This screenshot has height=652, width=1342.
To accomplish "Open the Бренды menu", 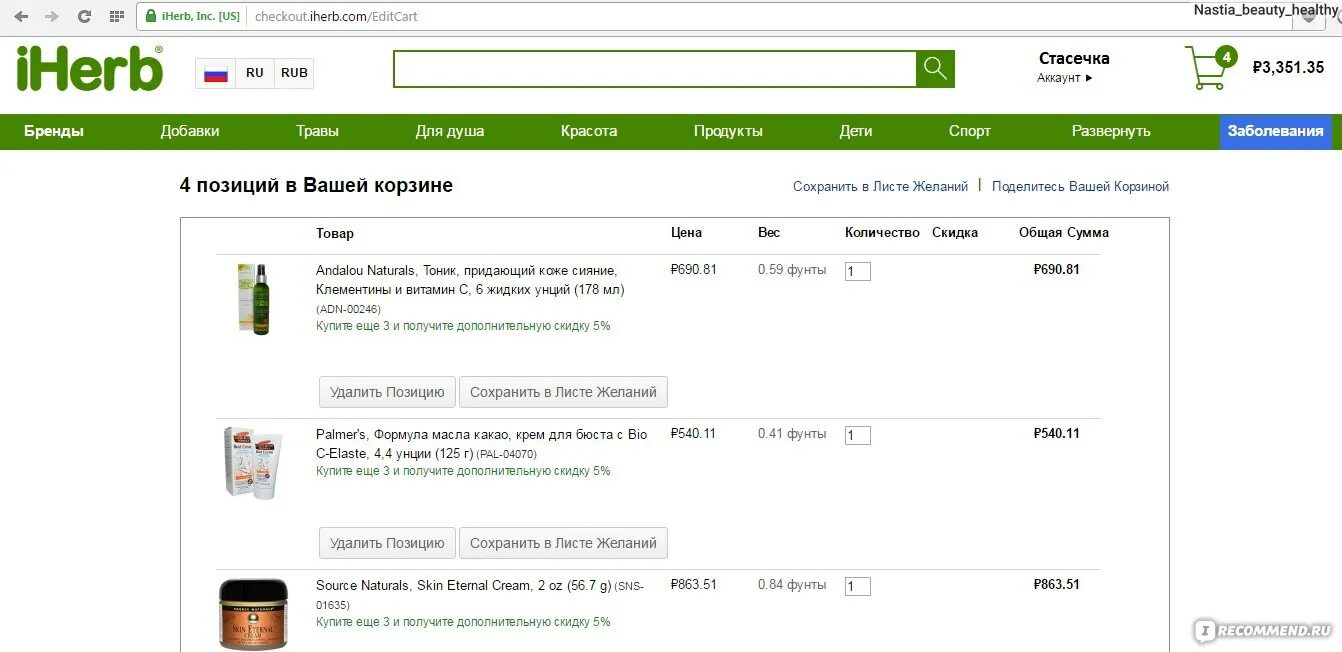I will coord(54,131).
